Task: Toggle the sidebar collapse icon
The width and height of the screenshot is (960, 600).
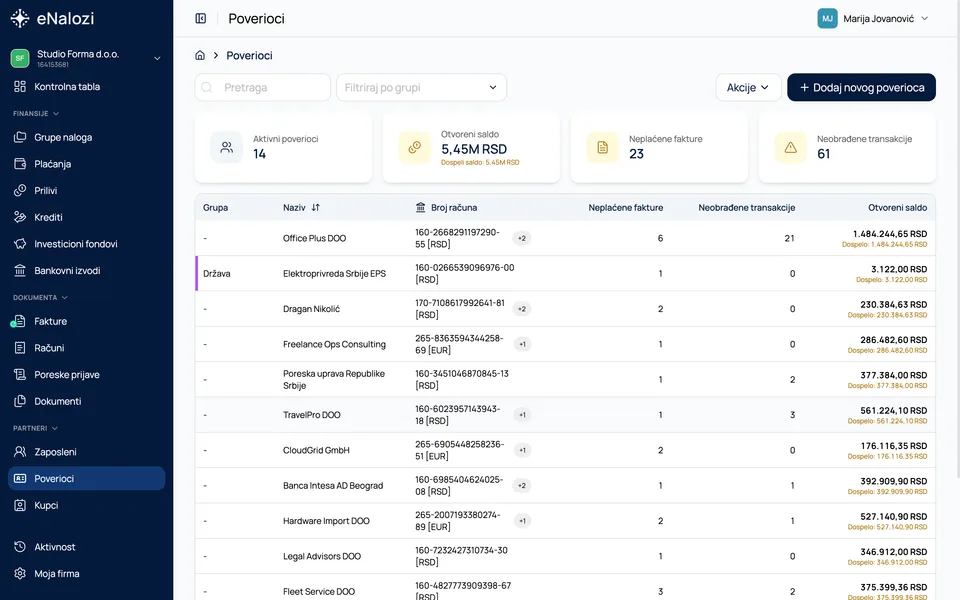Action: (201, 18)
